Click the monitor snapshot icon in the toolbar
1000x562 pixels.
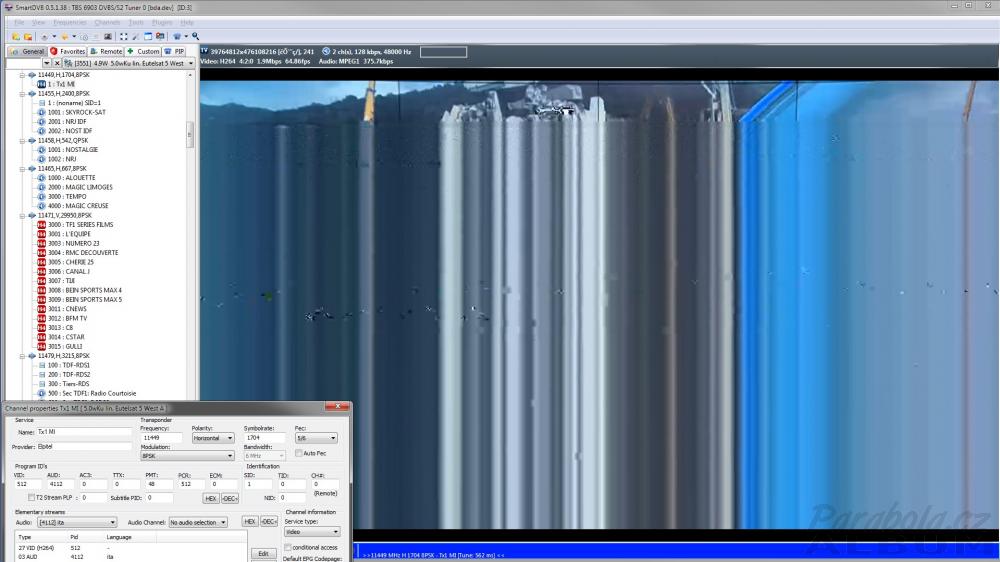pyautogui.click(x=160, y=37)
